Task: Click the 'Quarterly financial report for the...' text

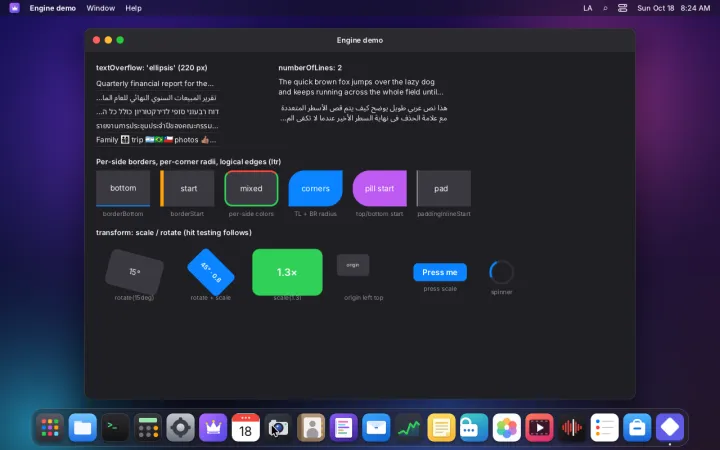Action: click(x=155, y=84)
